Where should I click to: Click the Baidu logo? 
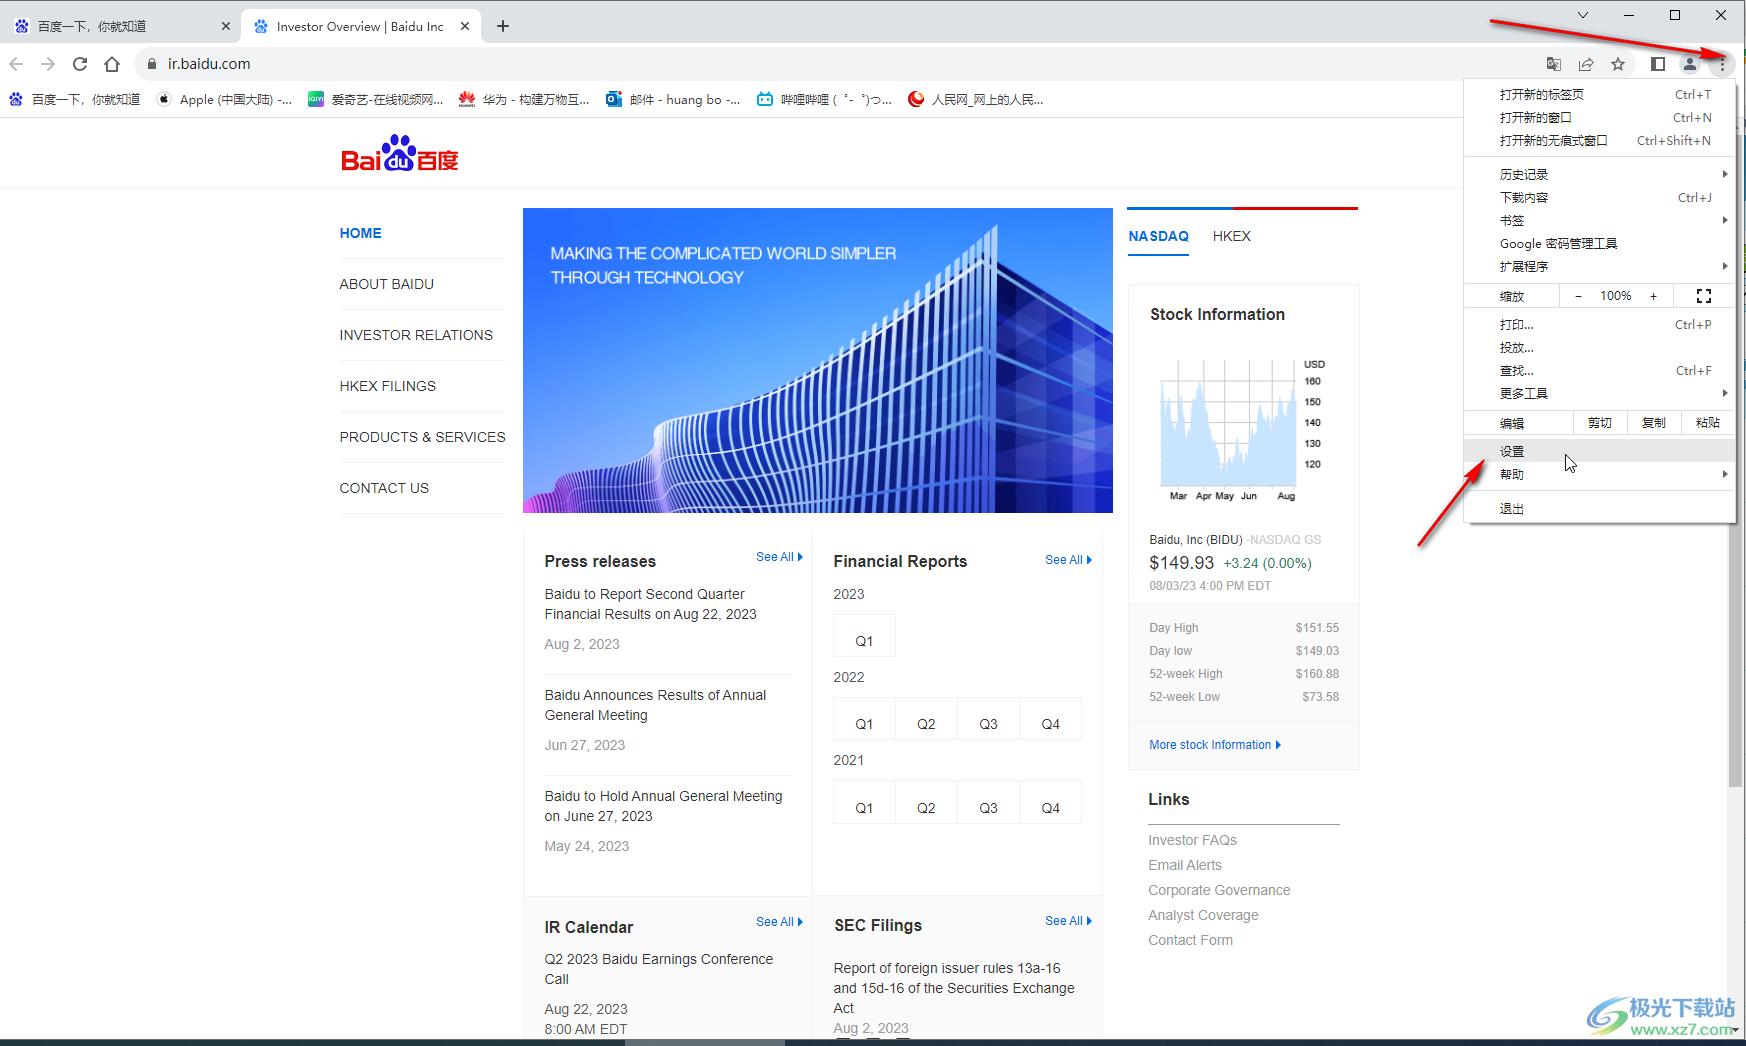pyautogui.click(x=400, y=154)
